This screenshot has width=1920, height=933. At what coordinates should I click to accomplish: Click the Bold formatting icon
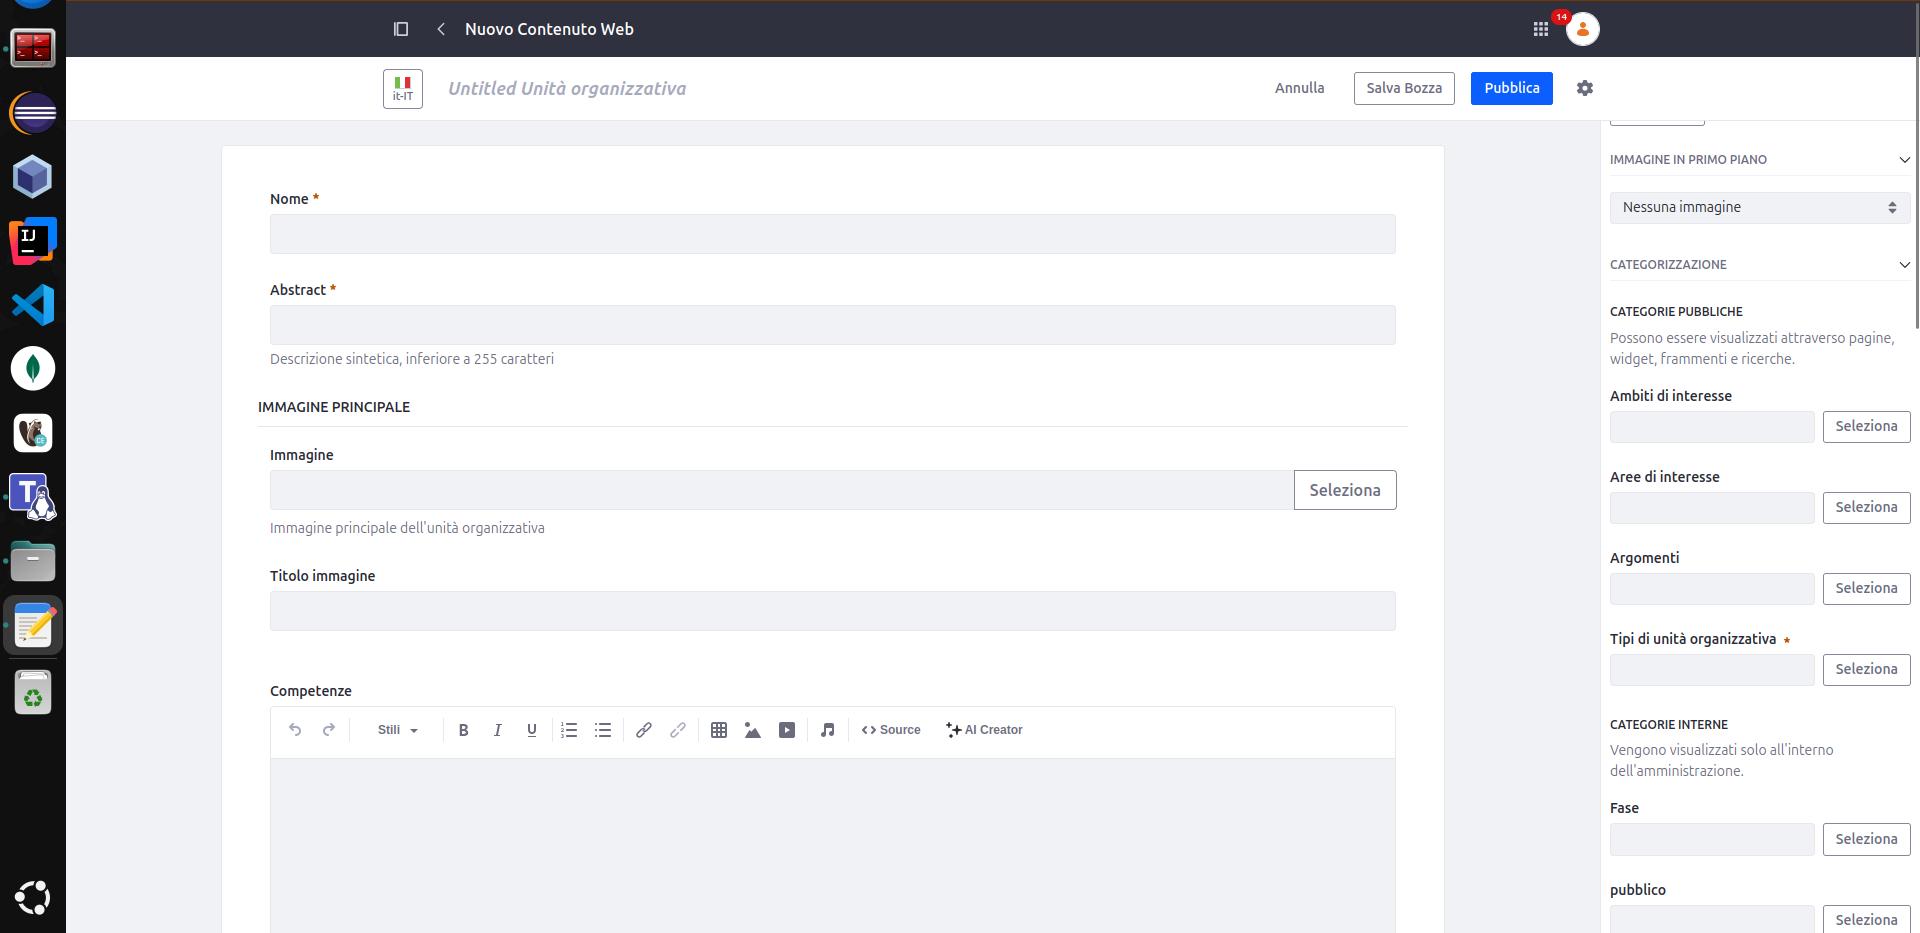coord(463,730)
